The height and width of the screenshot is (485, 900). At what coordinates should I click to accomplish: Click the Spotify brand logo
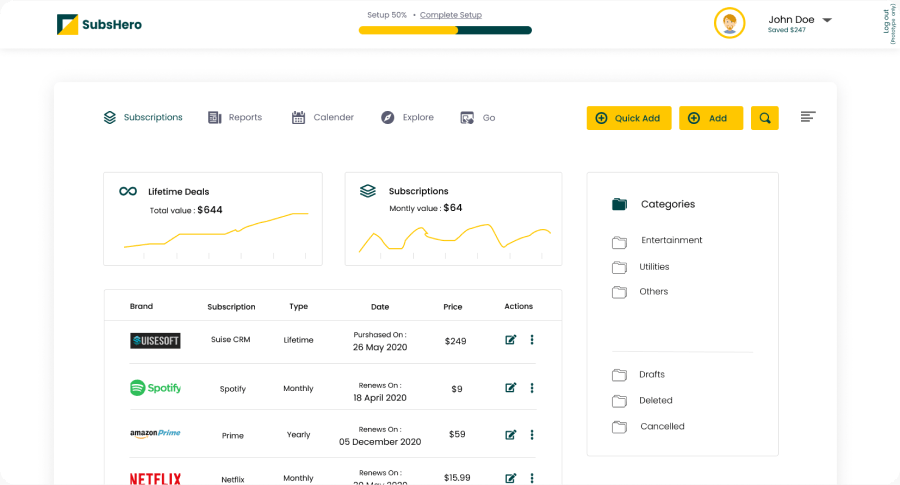[x=155, y=388]
